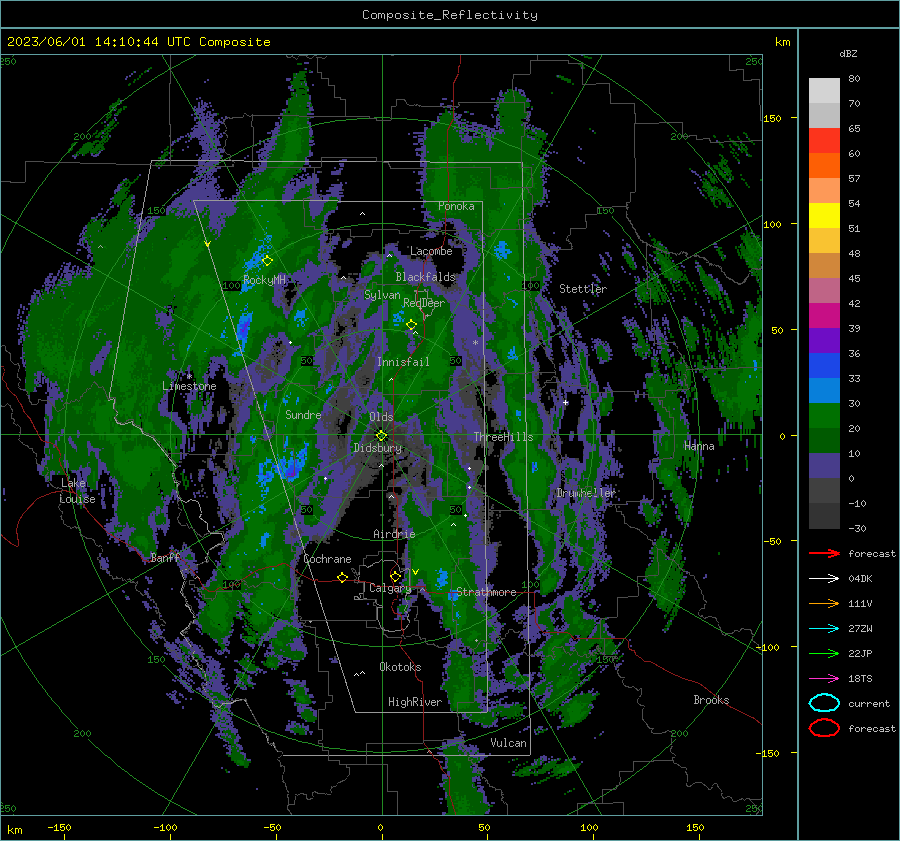Click the Lake Louise label

click(77, 491)
